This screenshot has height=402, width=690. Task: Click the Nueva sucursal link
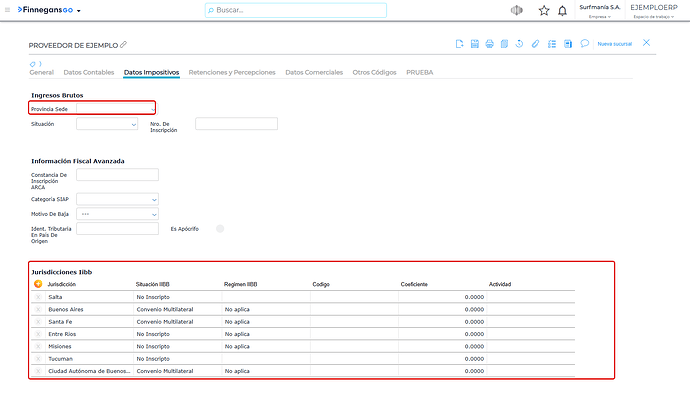click(615, 44)
